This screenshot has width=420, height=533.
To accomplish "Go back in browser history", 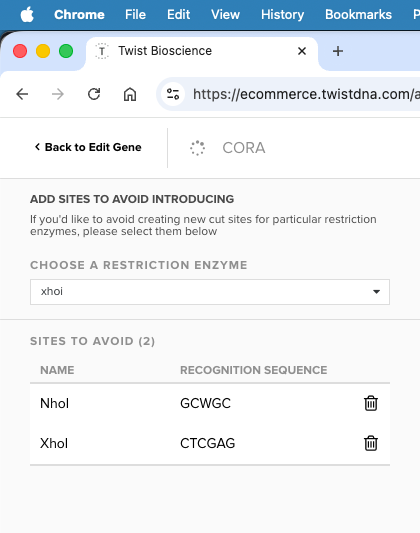I will point(22,94).
